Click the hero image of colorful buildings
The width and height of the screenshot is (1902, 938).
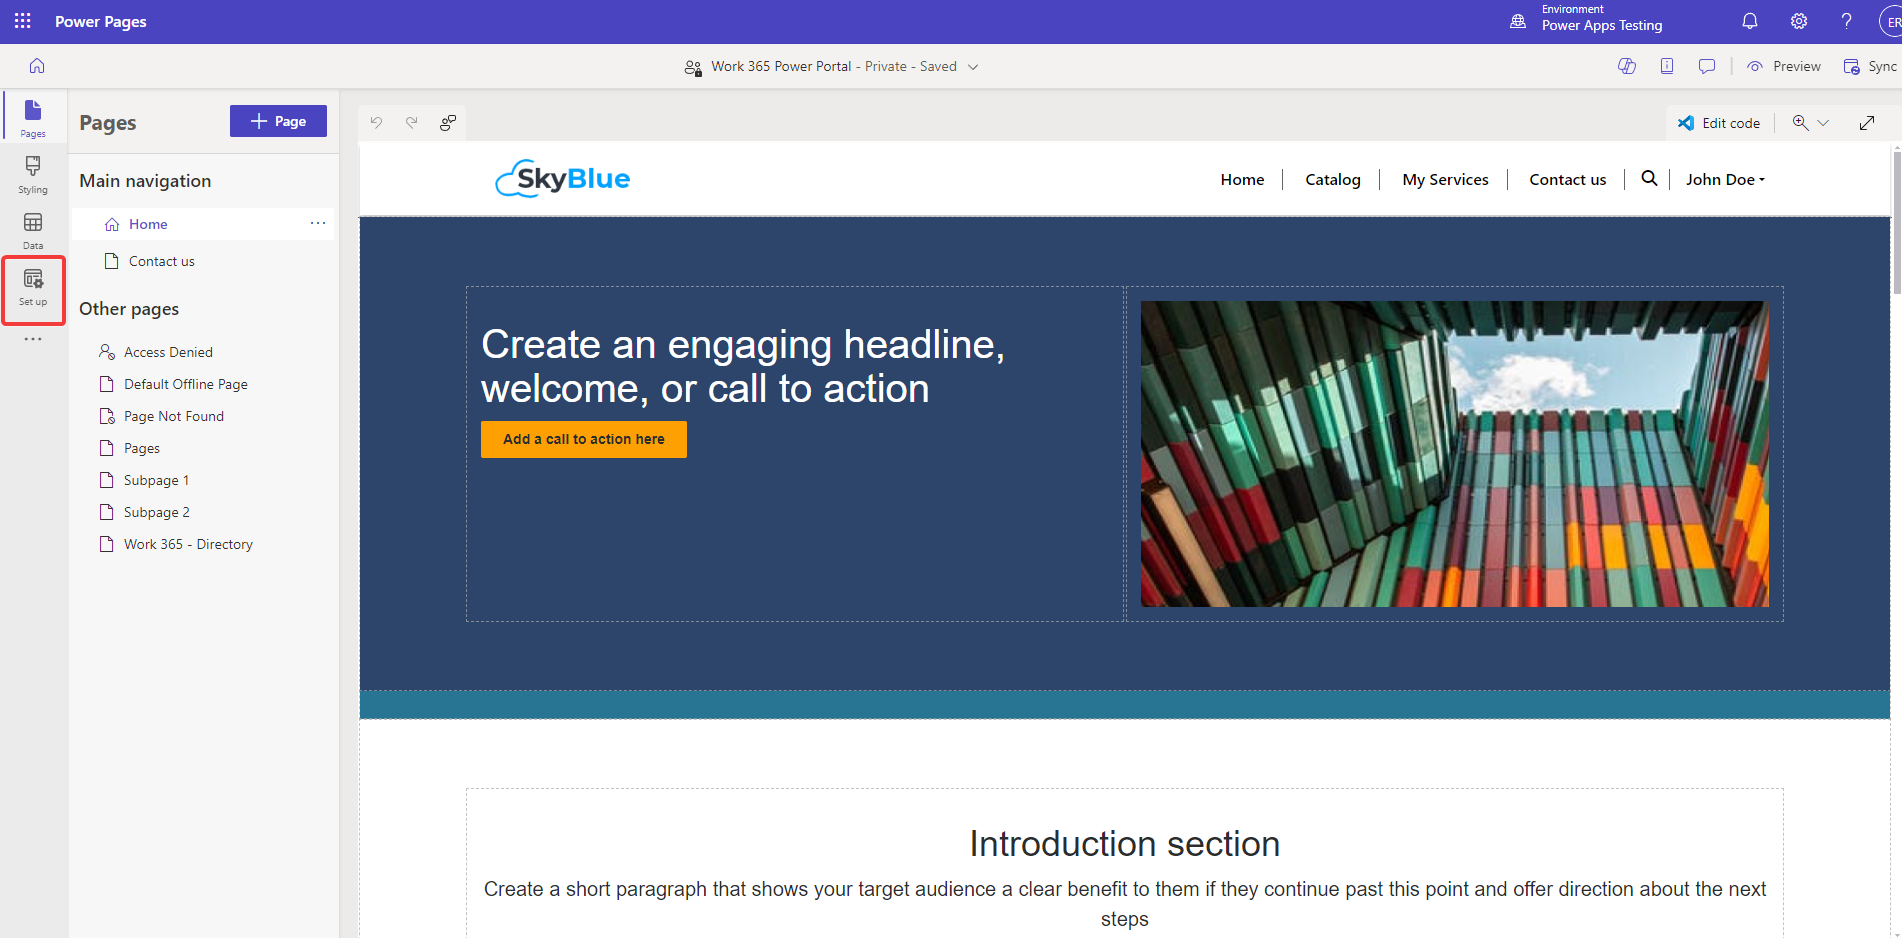coord(1454,454)
